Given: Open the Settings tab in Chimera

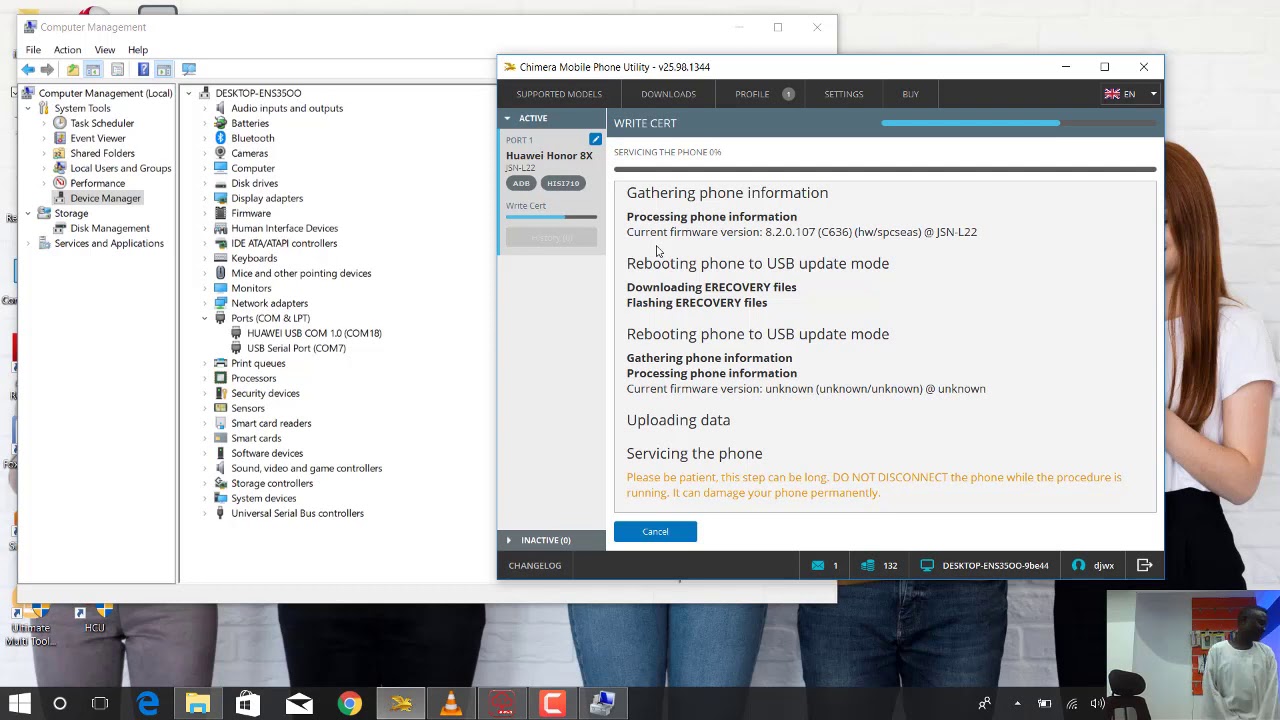Looking at the screenshot, I should tap(843, 94).
